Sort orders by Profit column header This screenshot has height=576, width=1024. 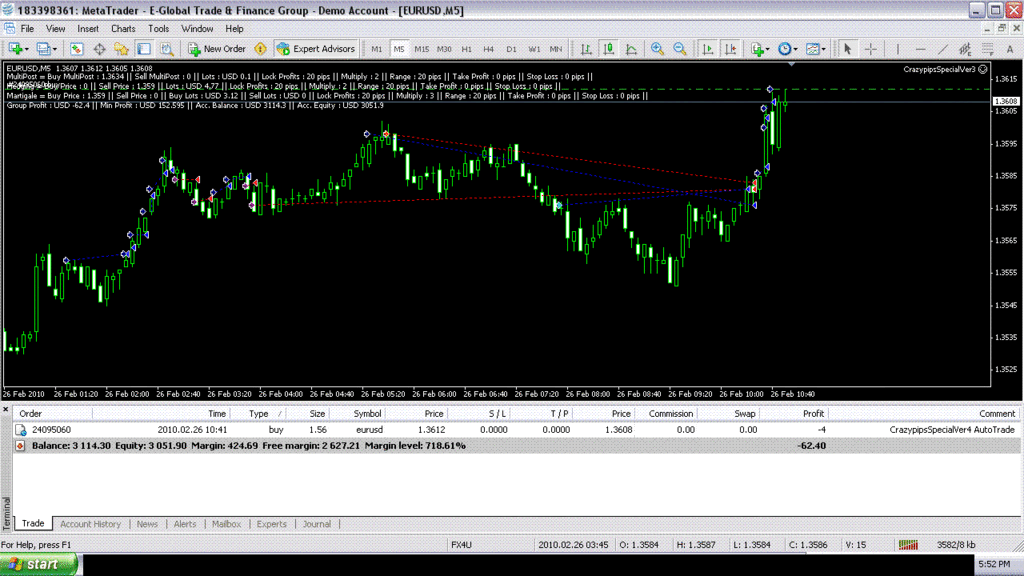pos(813,413)
